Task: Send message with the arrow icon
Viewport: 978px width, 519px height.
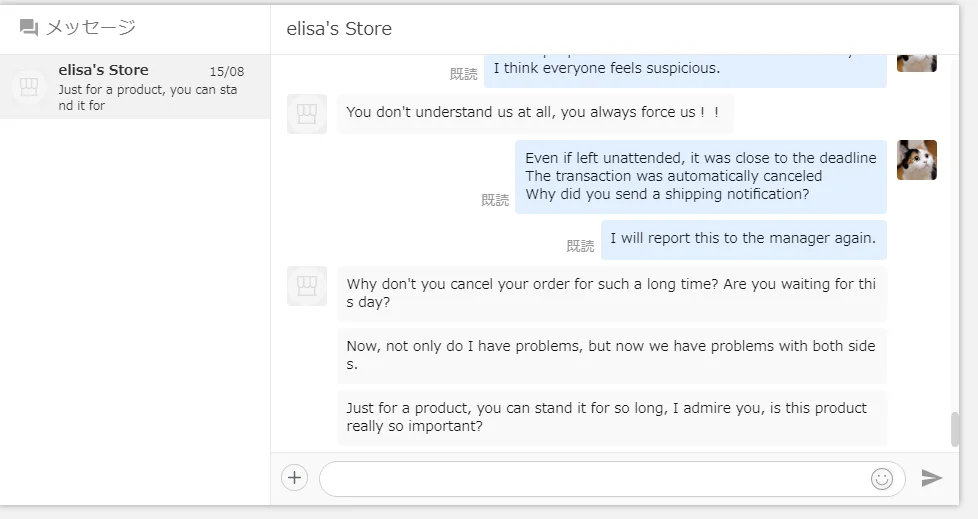Action: [931, 478]
